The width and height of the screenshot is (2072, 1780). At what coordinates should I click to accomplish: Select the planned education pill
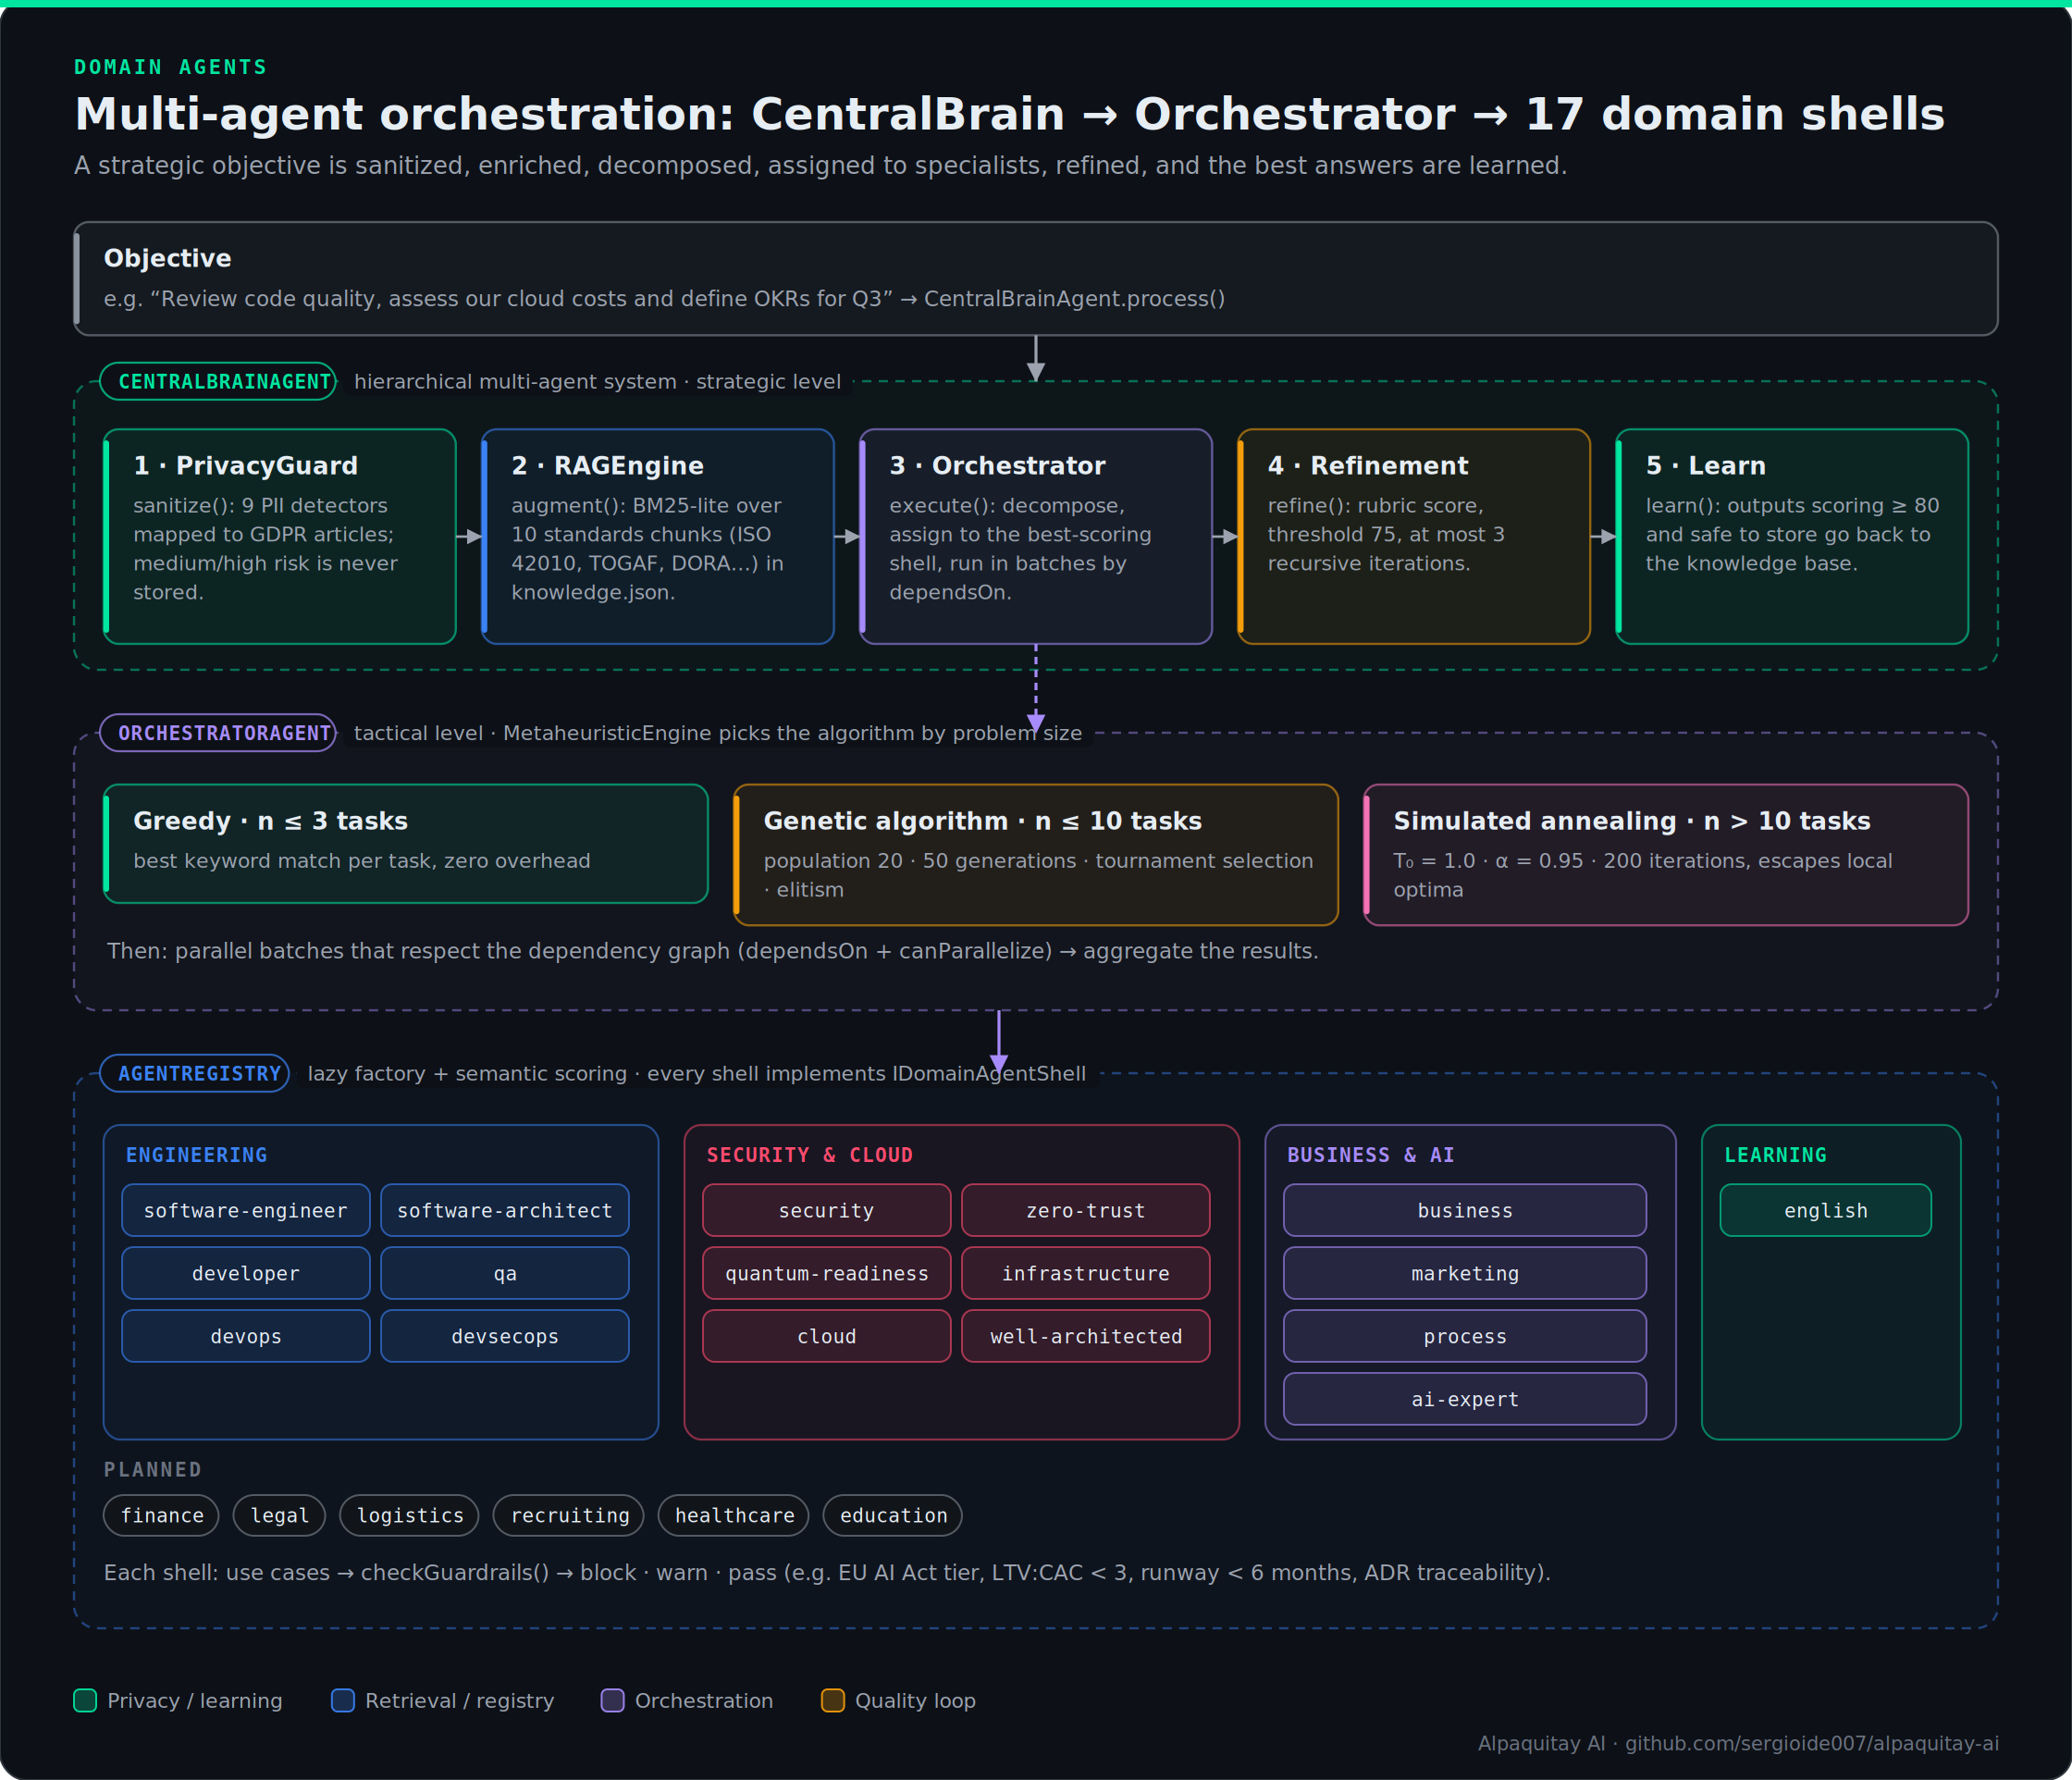point(893,1515)
